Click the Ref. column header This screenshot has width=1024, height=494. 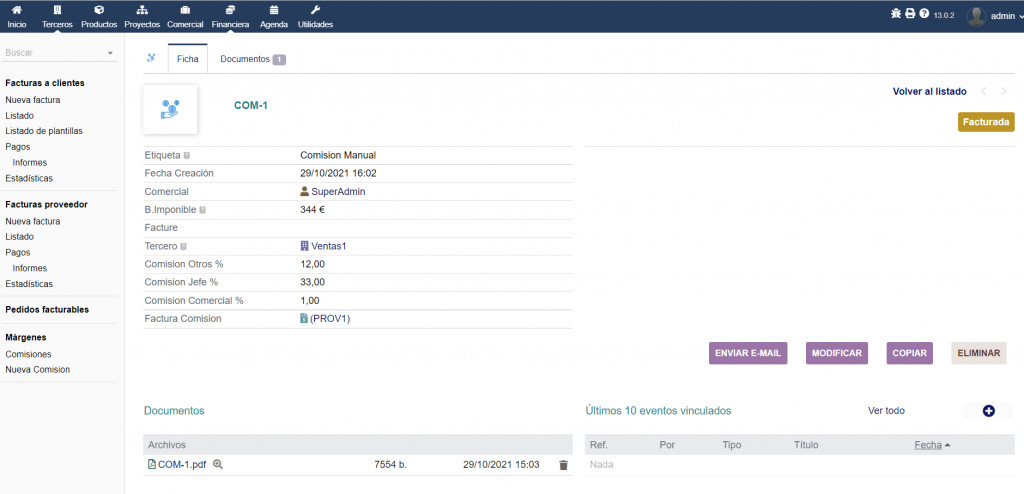tap(599, 445)
